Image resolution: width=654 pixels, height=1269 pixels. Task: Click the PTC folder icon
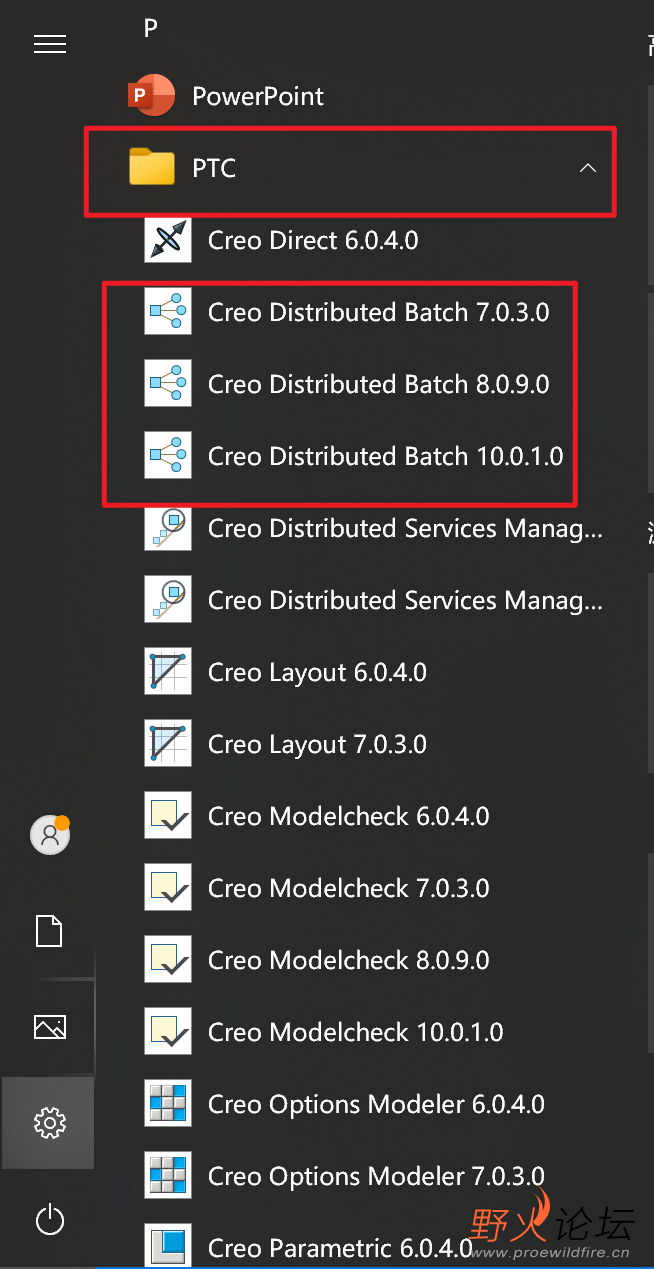[152, 168]
